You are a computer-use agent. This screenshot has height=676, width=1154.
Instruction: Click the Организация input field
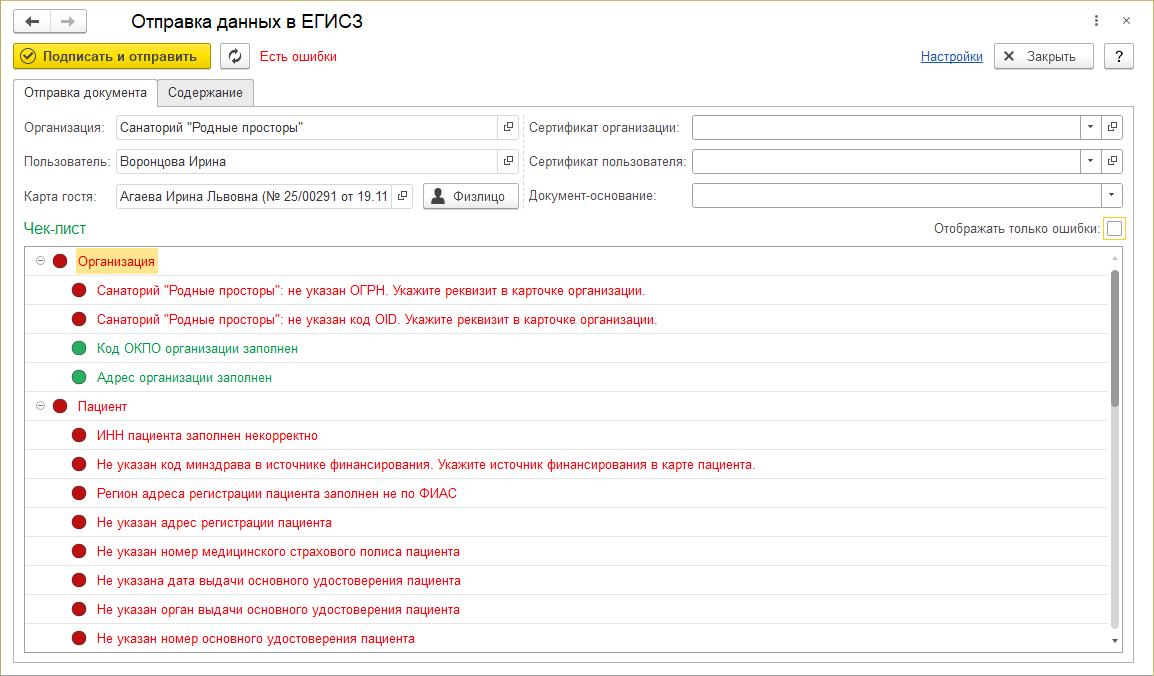click(x=307, y=127)
